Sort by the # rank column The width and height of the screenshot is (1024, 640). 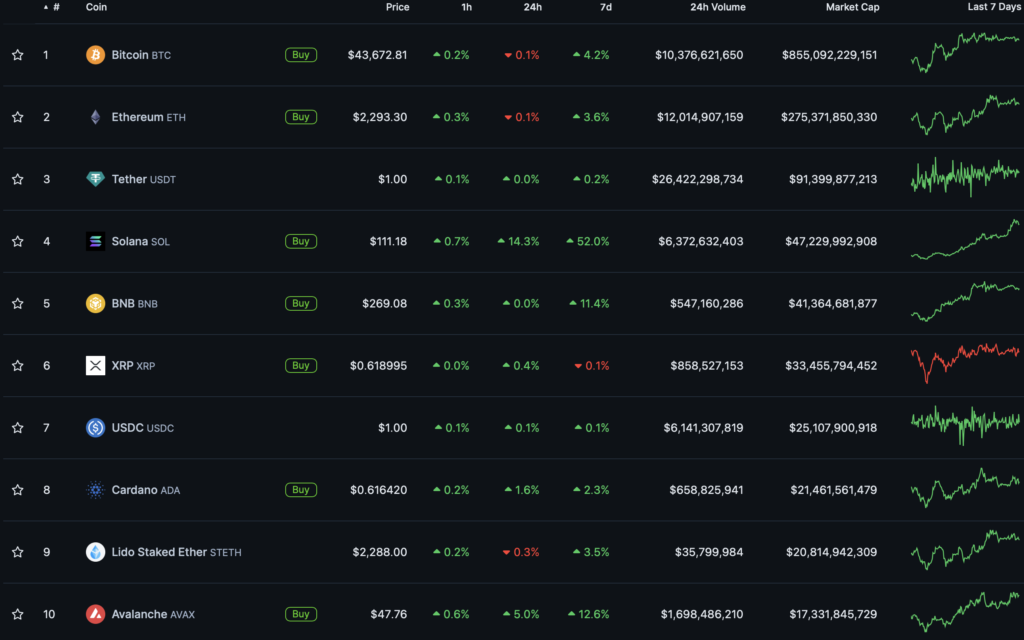point(55,7)
